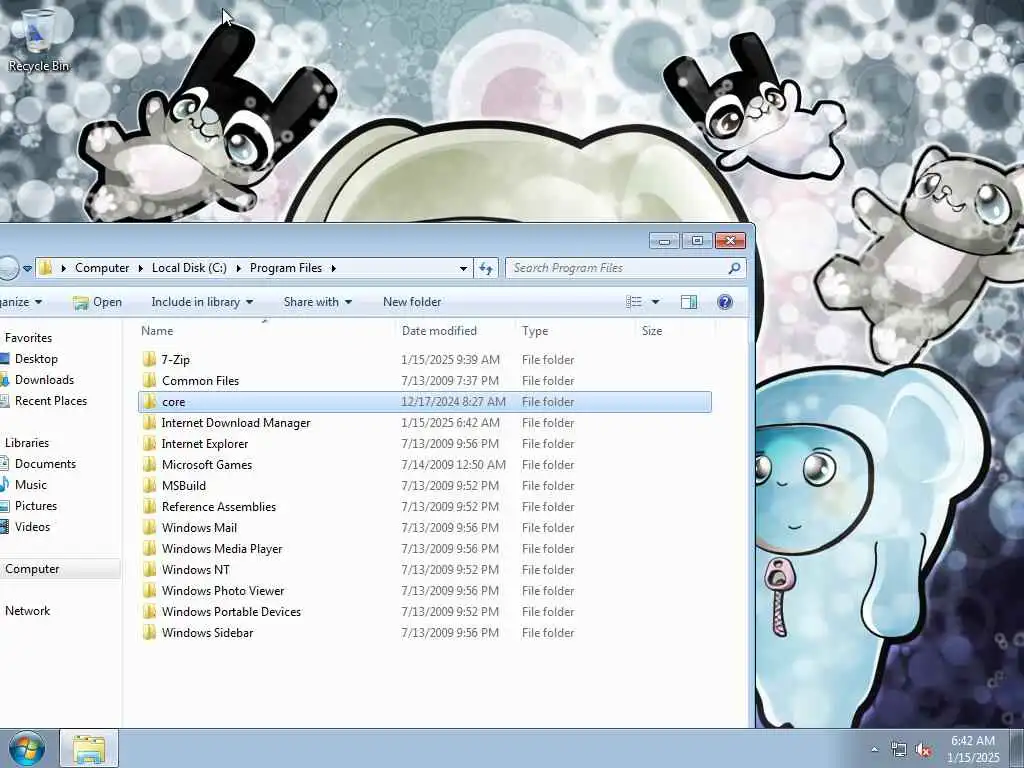
Task: Open the Organize menu
Action: (x=21, y=302)
